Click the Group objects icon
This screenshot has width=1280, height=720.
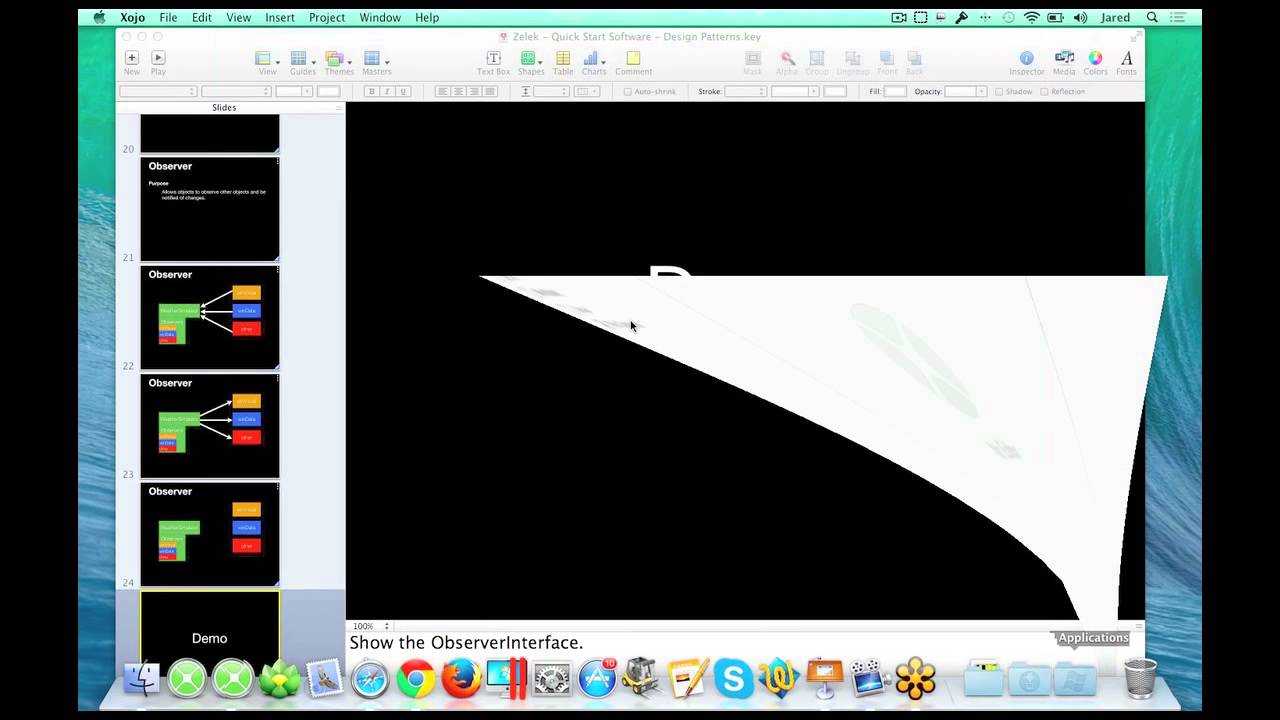point(817,58)
